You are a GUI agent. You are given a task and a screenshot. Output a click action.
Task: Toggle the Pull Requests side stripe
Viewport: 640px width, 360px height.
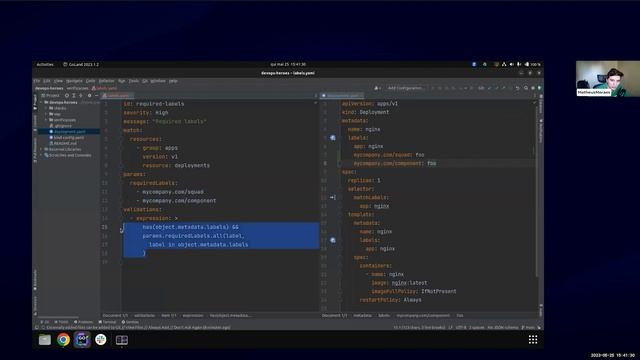click(x=35, y=150)
